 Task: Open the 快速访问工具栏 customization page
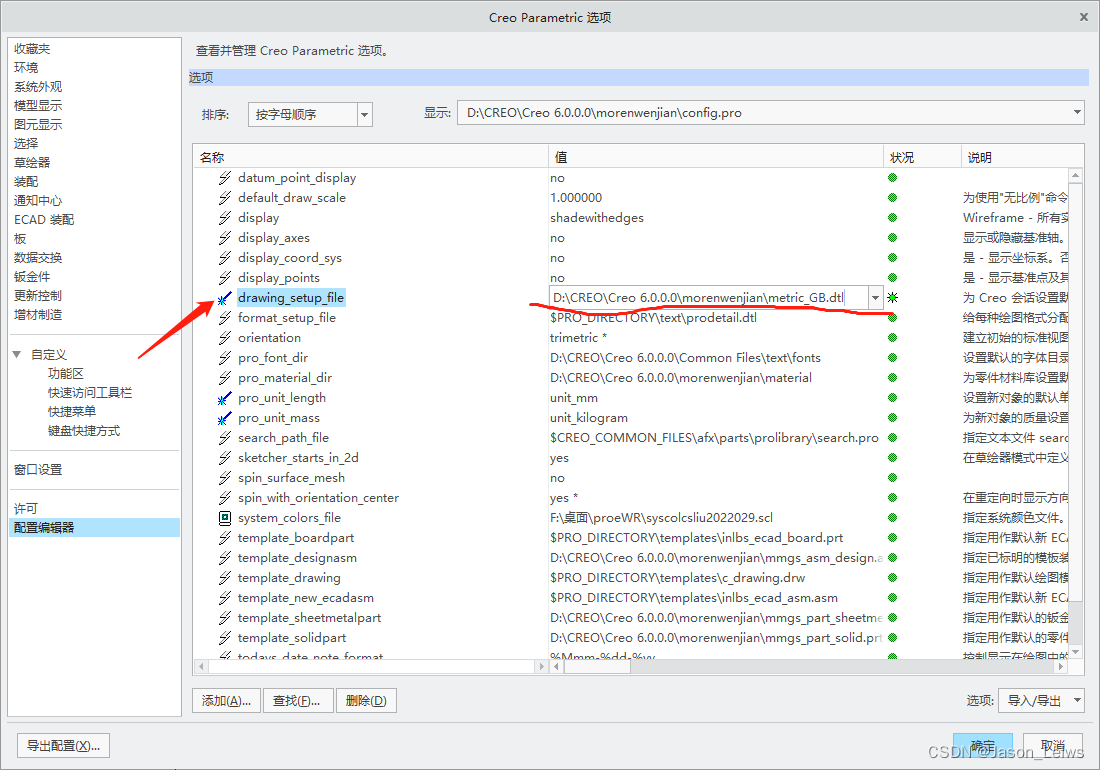[x=90, y=393]
